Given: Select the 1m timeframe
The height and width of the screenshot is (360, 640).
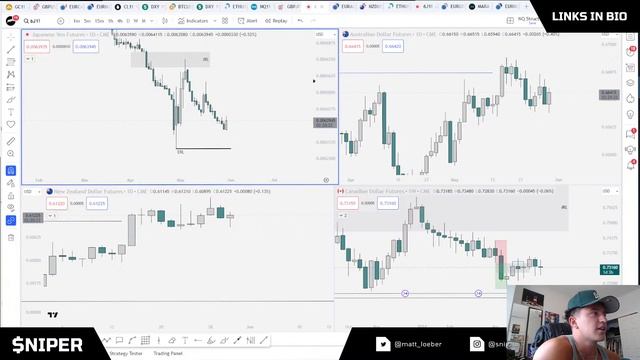Looking at the screenshot, I should point(77,21).
